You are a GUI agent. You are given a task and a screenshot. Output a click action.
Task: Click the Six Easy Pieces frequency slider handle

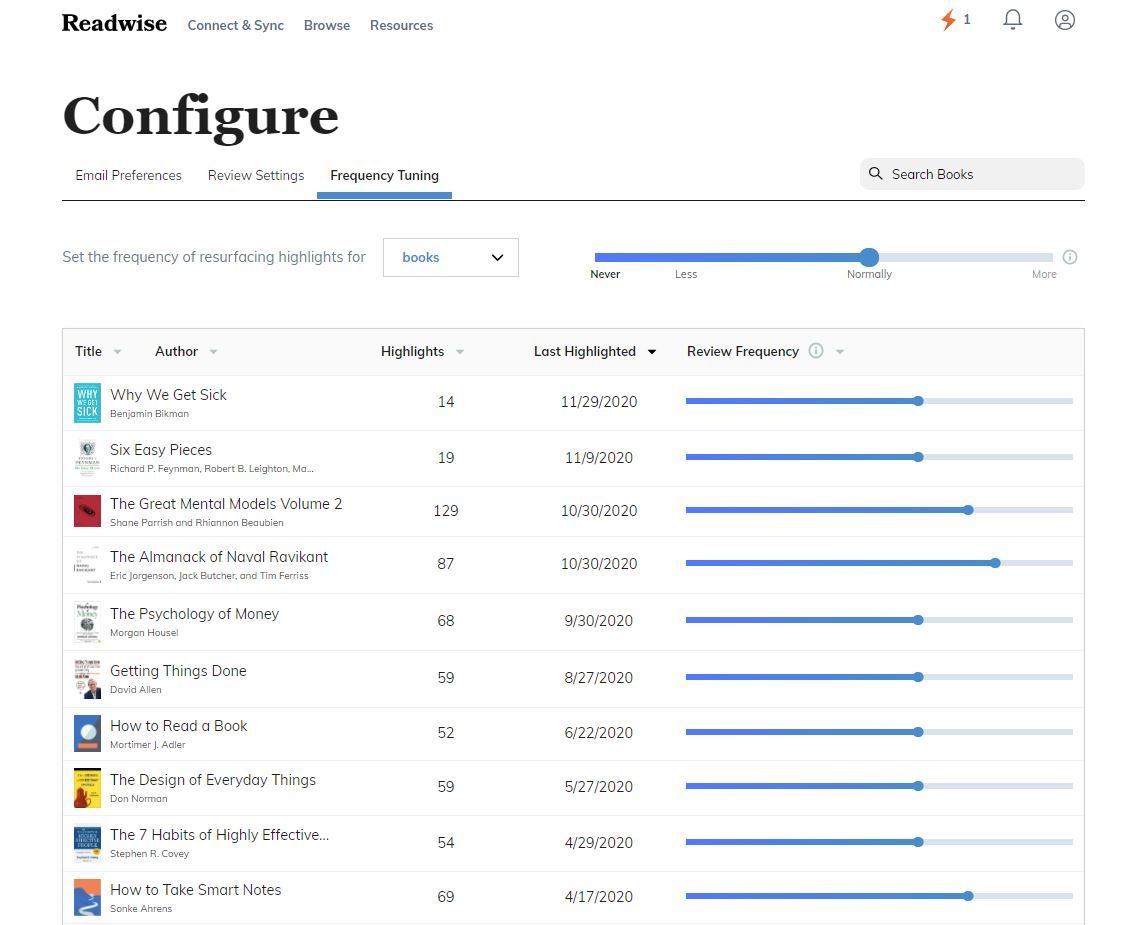coord(918,457)
